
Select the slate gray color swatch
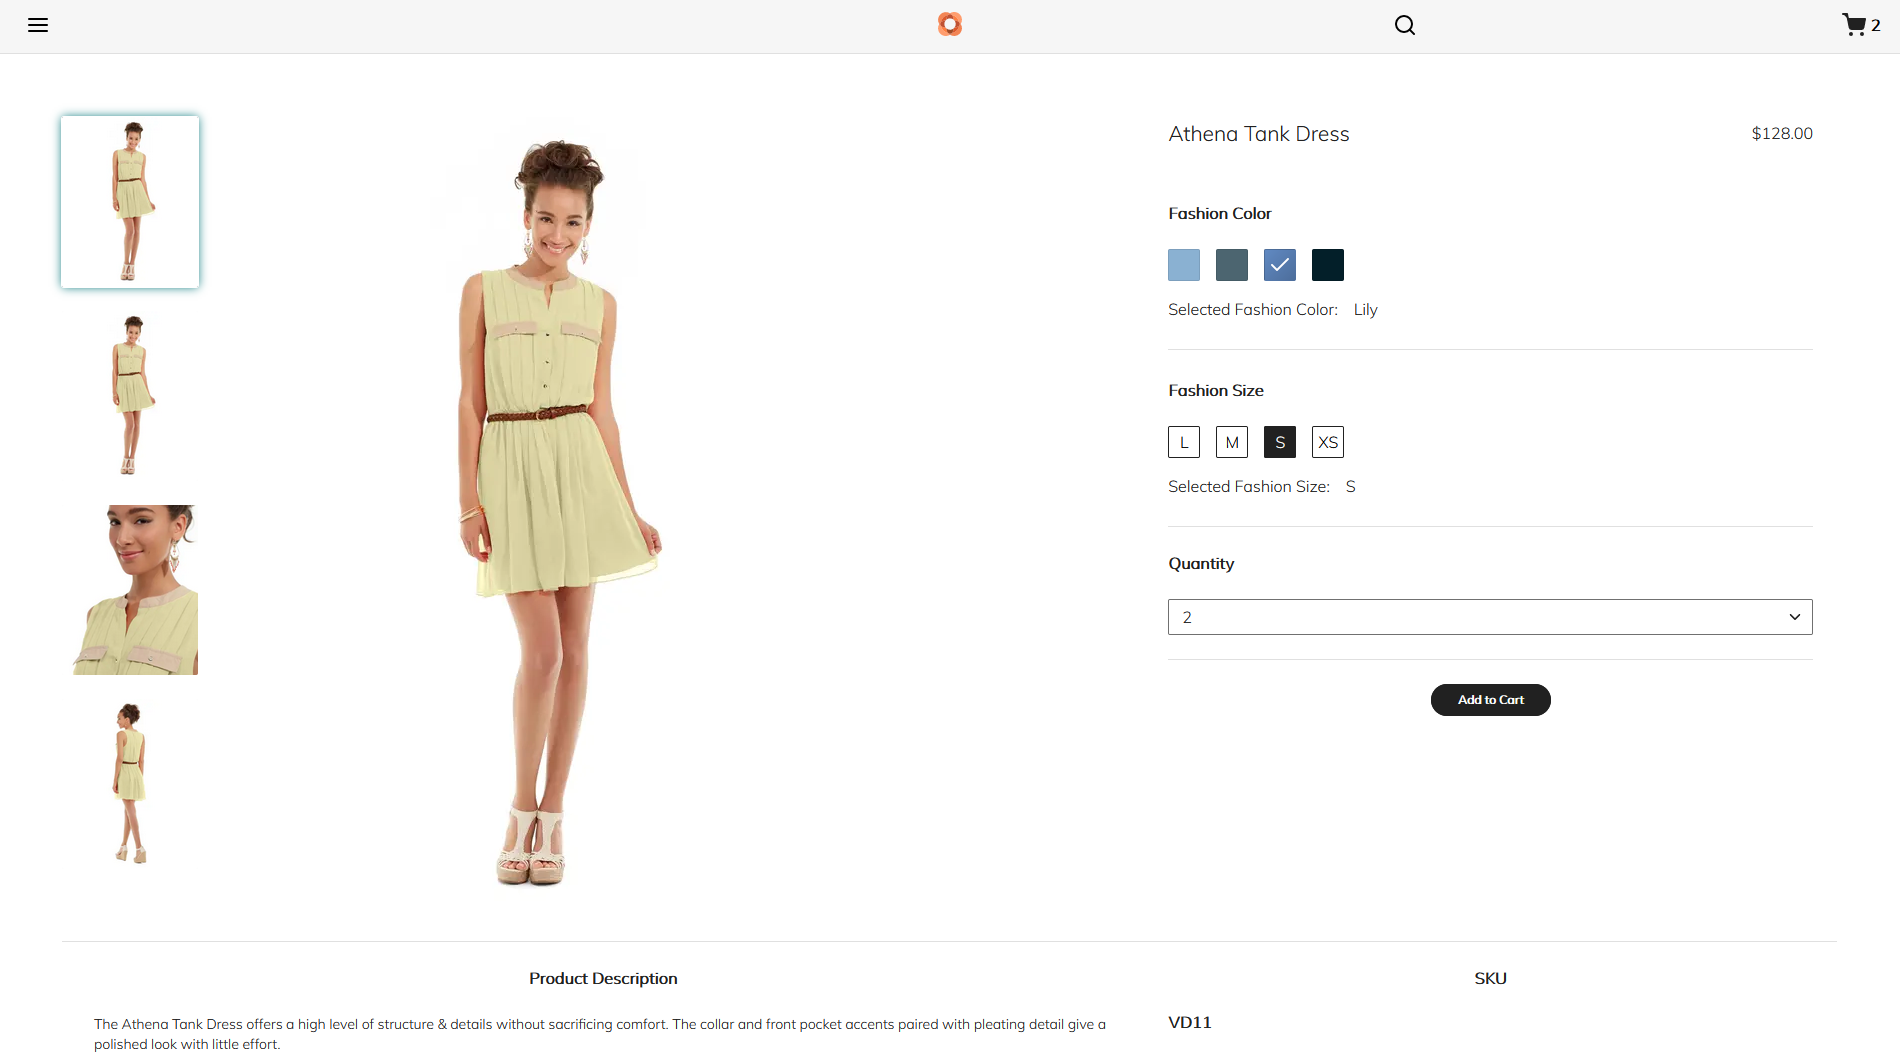click(1232, 265)
